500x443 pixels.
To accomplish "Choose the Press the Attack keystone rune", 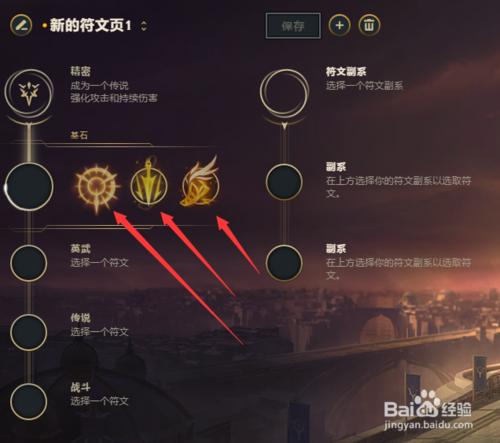I will tap(97, 187).
